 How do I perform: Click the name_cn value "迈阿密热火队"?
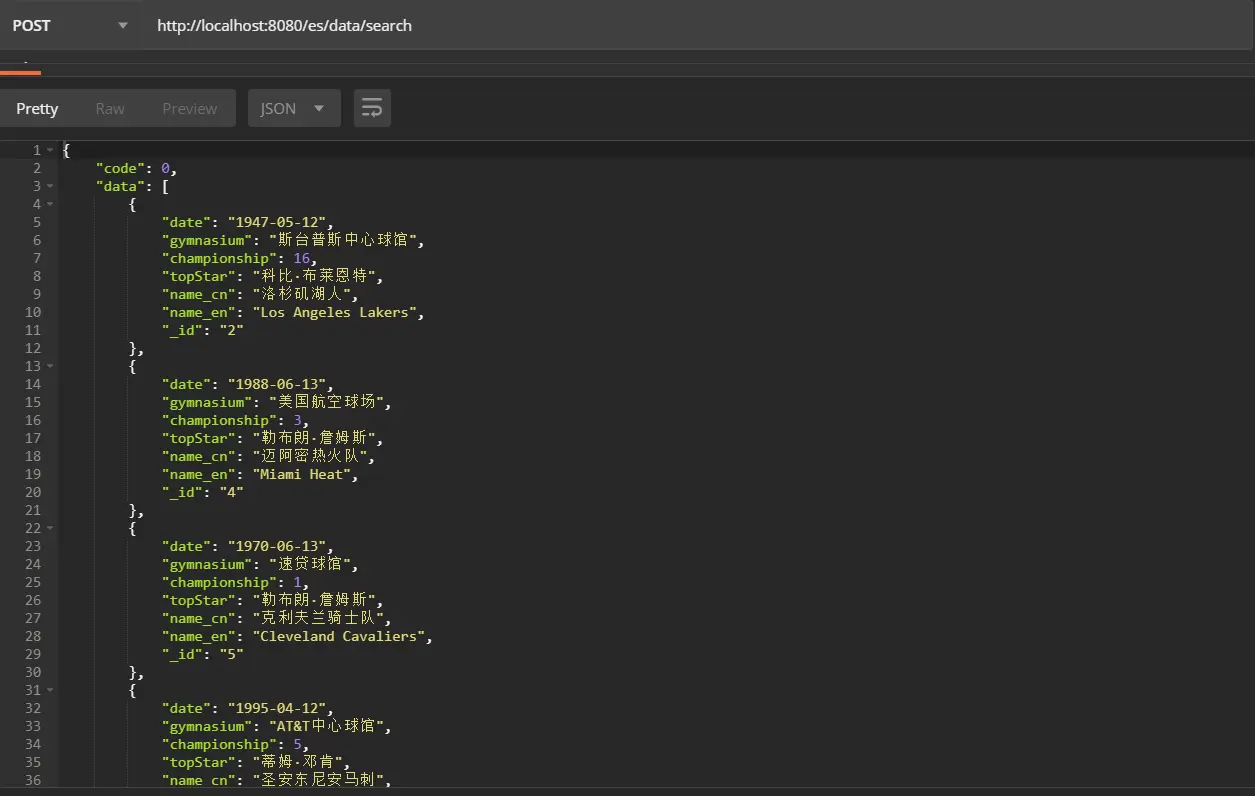(x=310, y=456)
